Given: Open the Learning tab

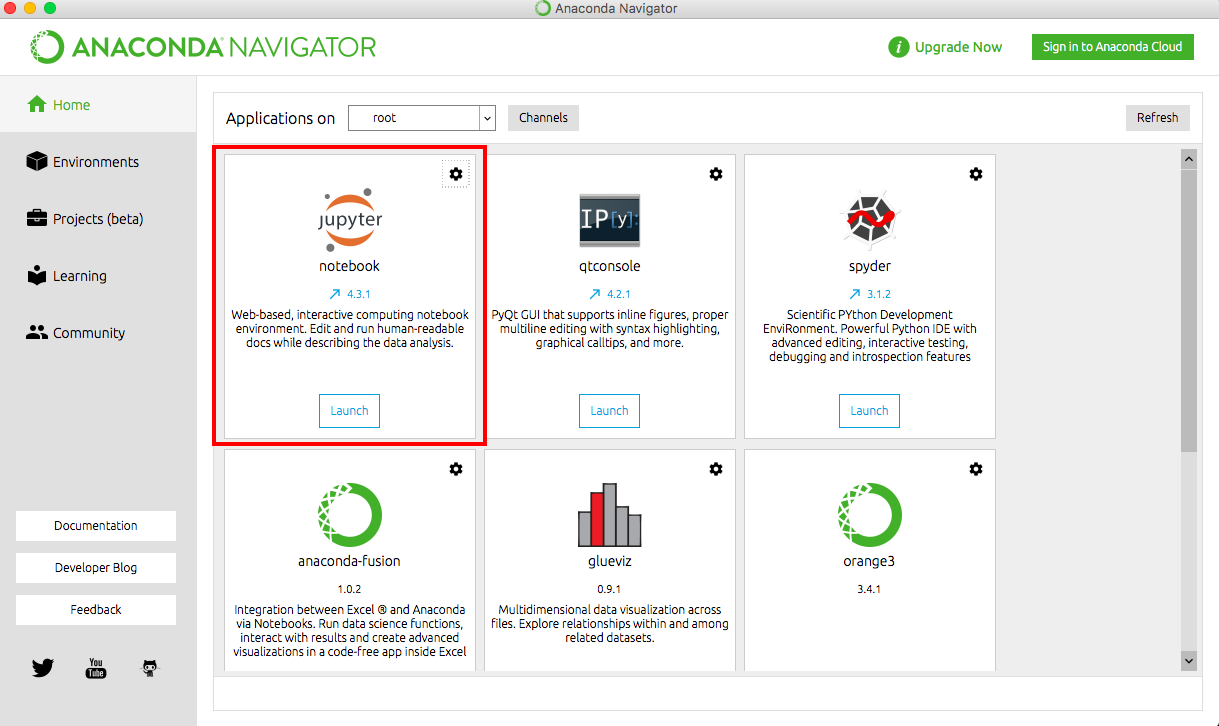Looking at the screenshot, I should pos(79,276).
